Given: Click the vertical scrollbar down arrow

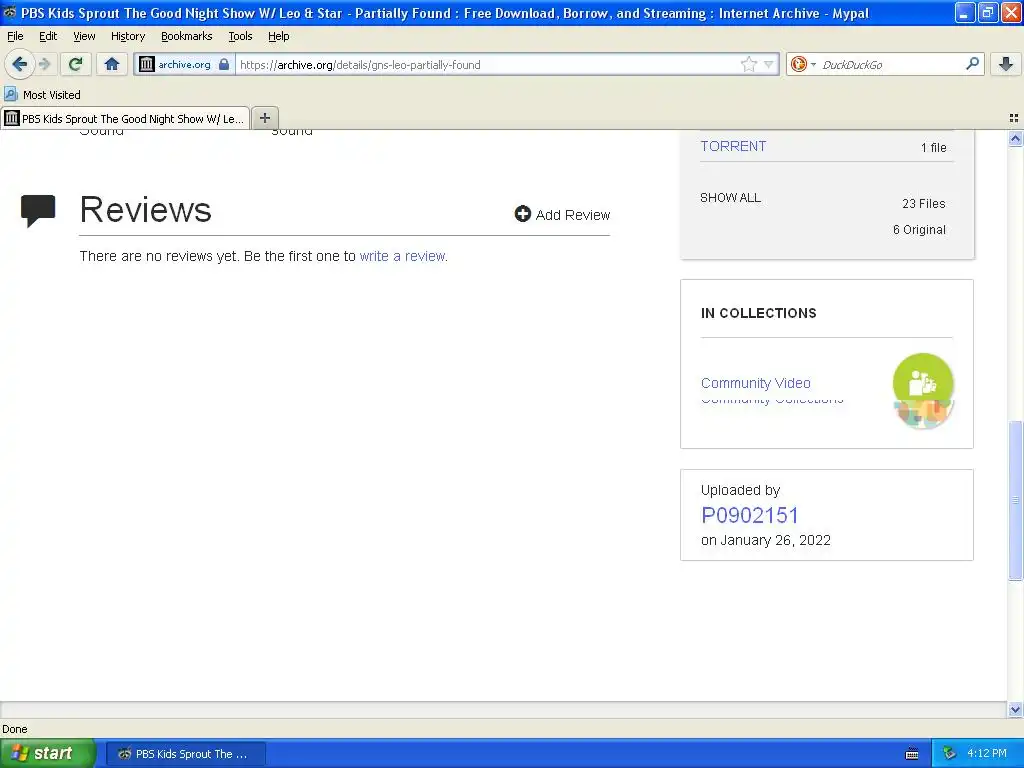Looking at the screenshot, I should point(1015,709).
